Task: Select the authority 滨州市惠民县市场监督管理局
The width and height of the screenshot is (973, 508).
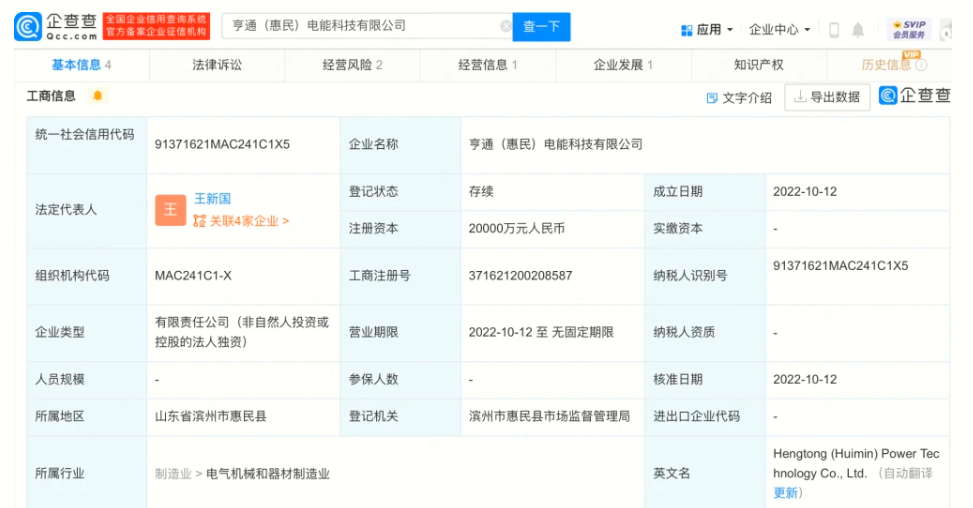Action: click(x=549, y=417)
